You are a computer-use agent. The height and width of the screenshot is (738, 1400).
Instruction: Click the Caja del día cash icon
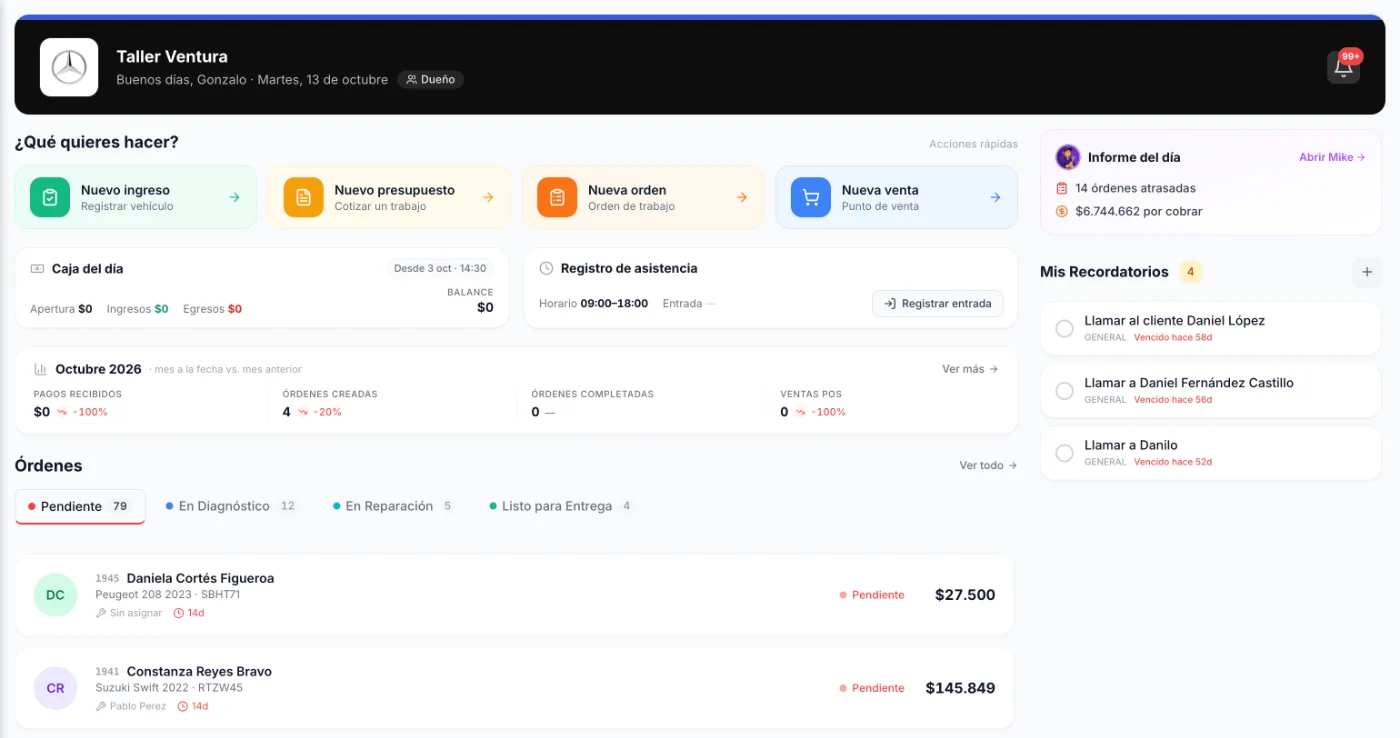(37, 269)
